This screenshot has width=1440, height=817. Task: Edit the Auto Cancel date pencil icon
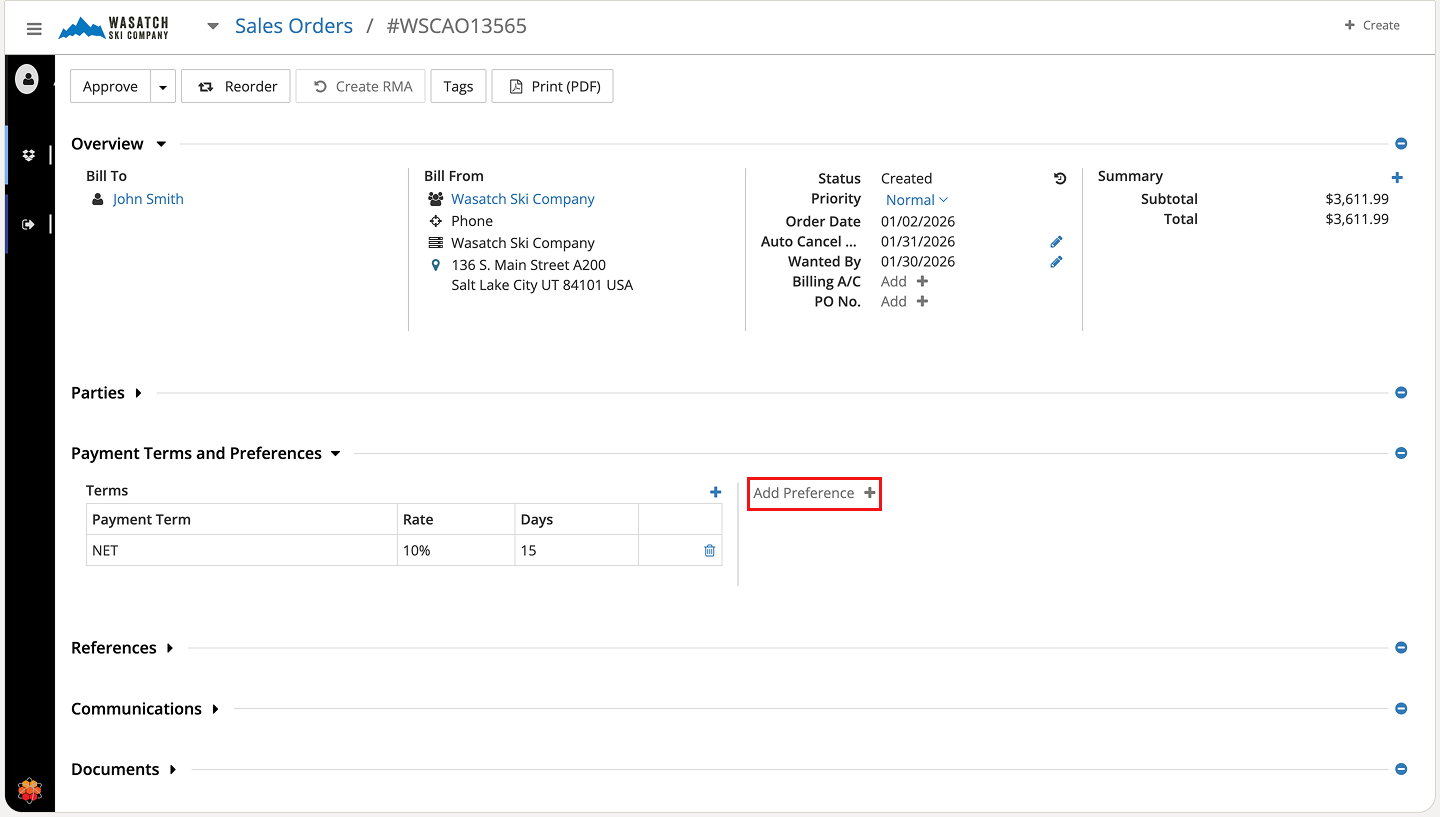(1056, 242)
